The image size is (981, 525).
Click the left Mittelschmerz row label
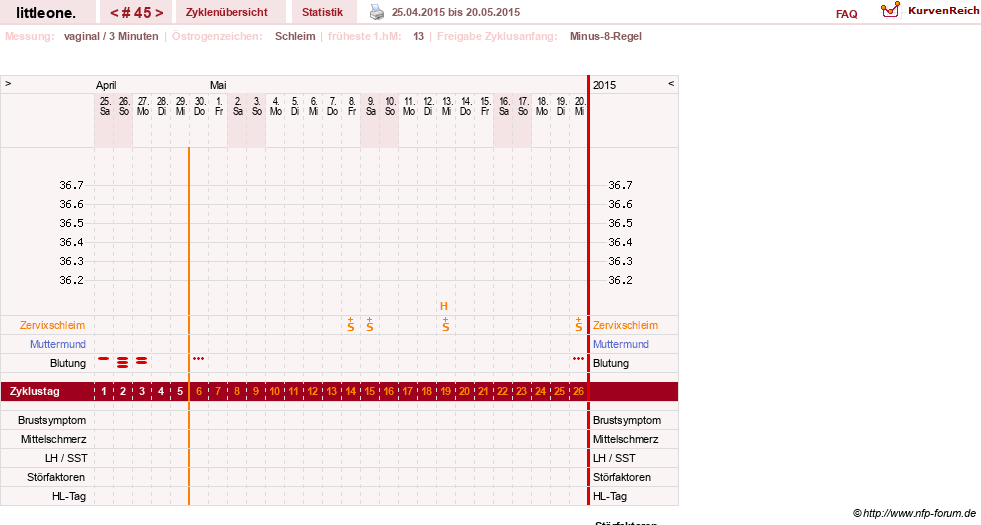click(x=53, y=439)
